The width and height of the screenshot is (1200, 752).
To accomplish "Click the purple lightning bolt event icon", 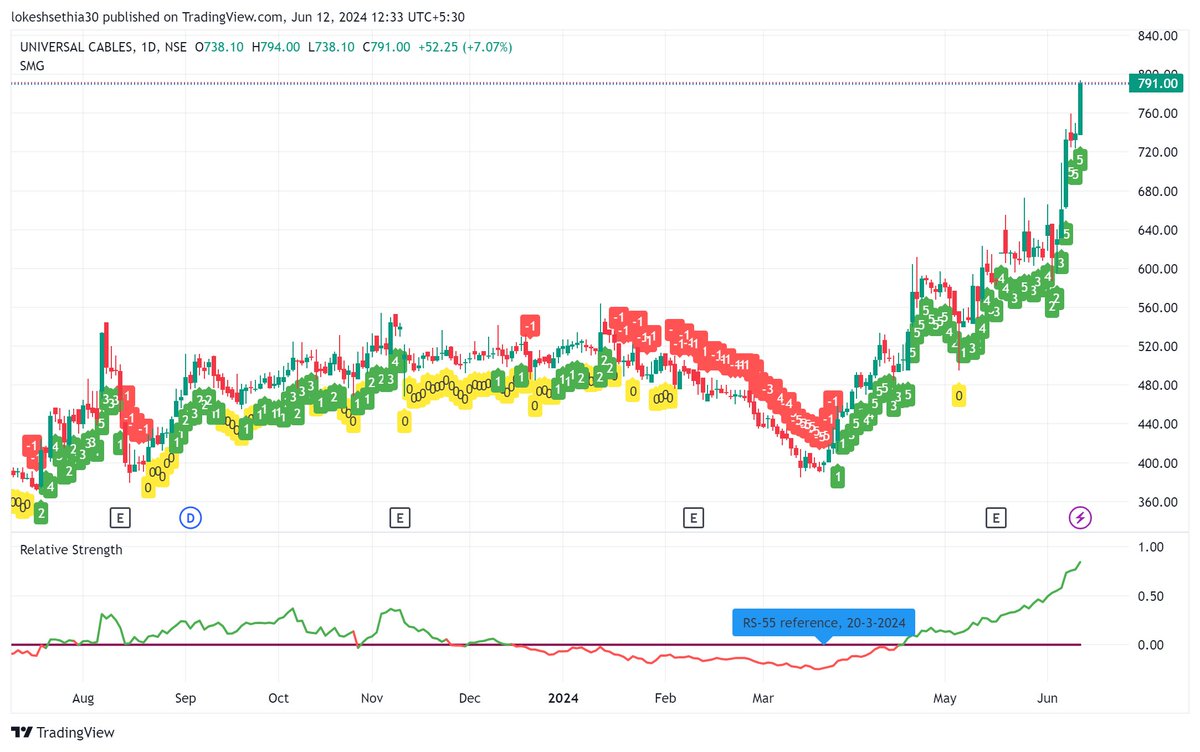I will (x=1080, y=517).
